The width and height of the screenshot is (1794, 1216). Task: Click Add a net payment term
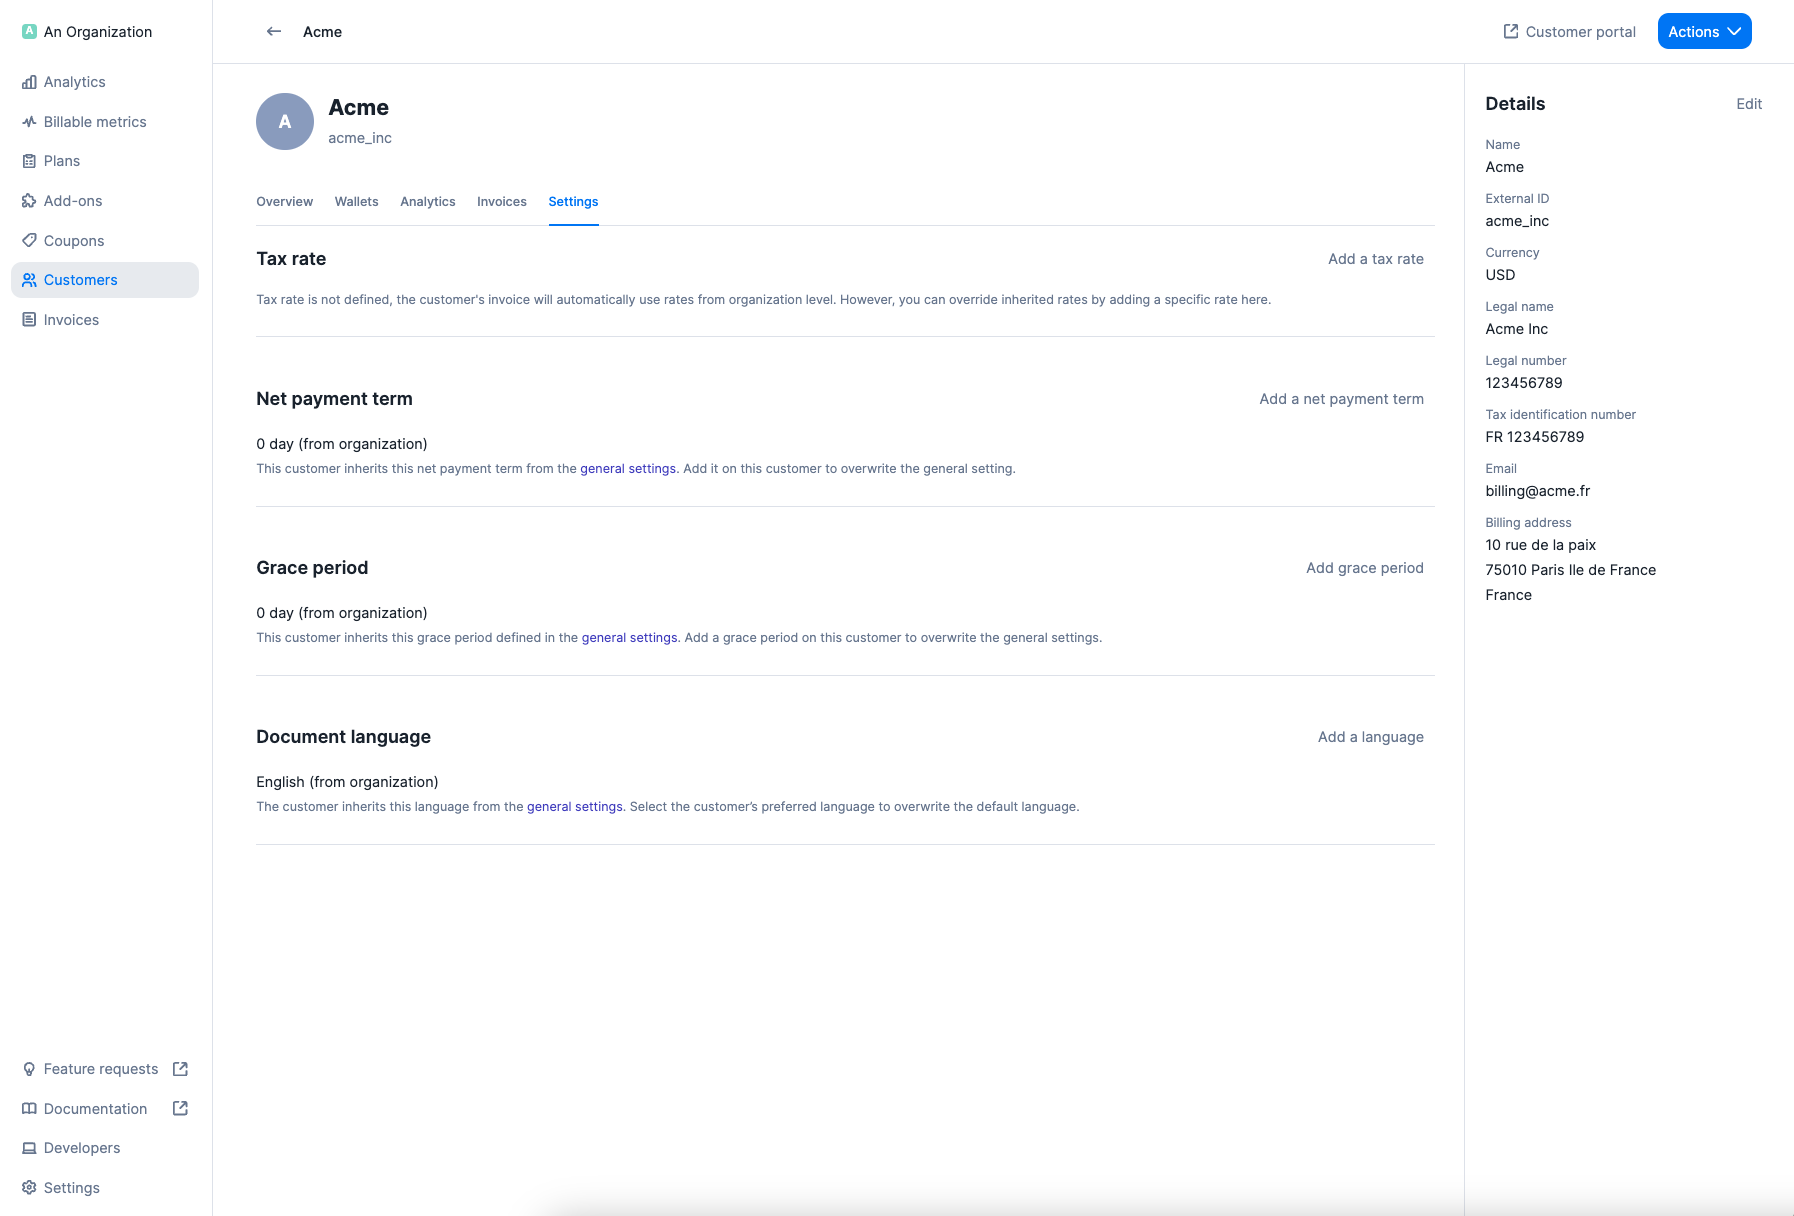(1341, 399)
